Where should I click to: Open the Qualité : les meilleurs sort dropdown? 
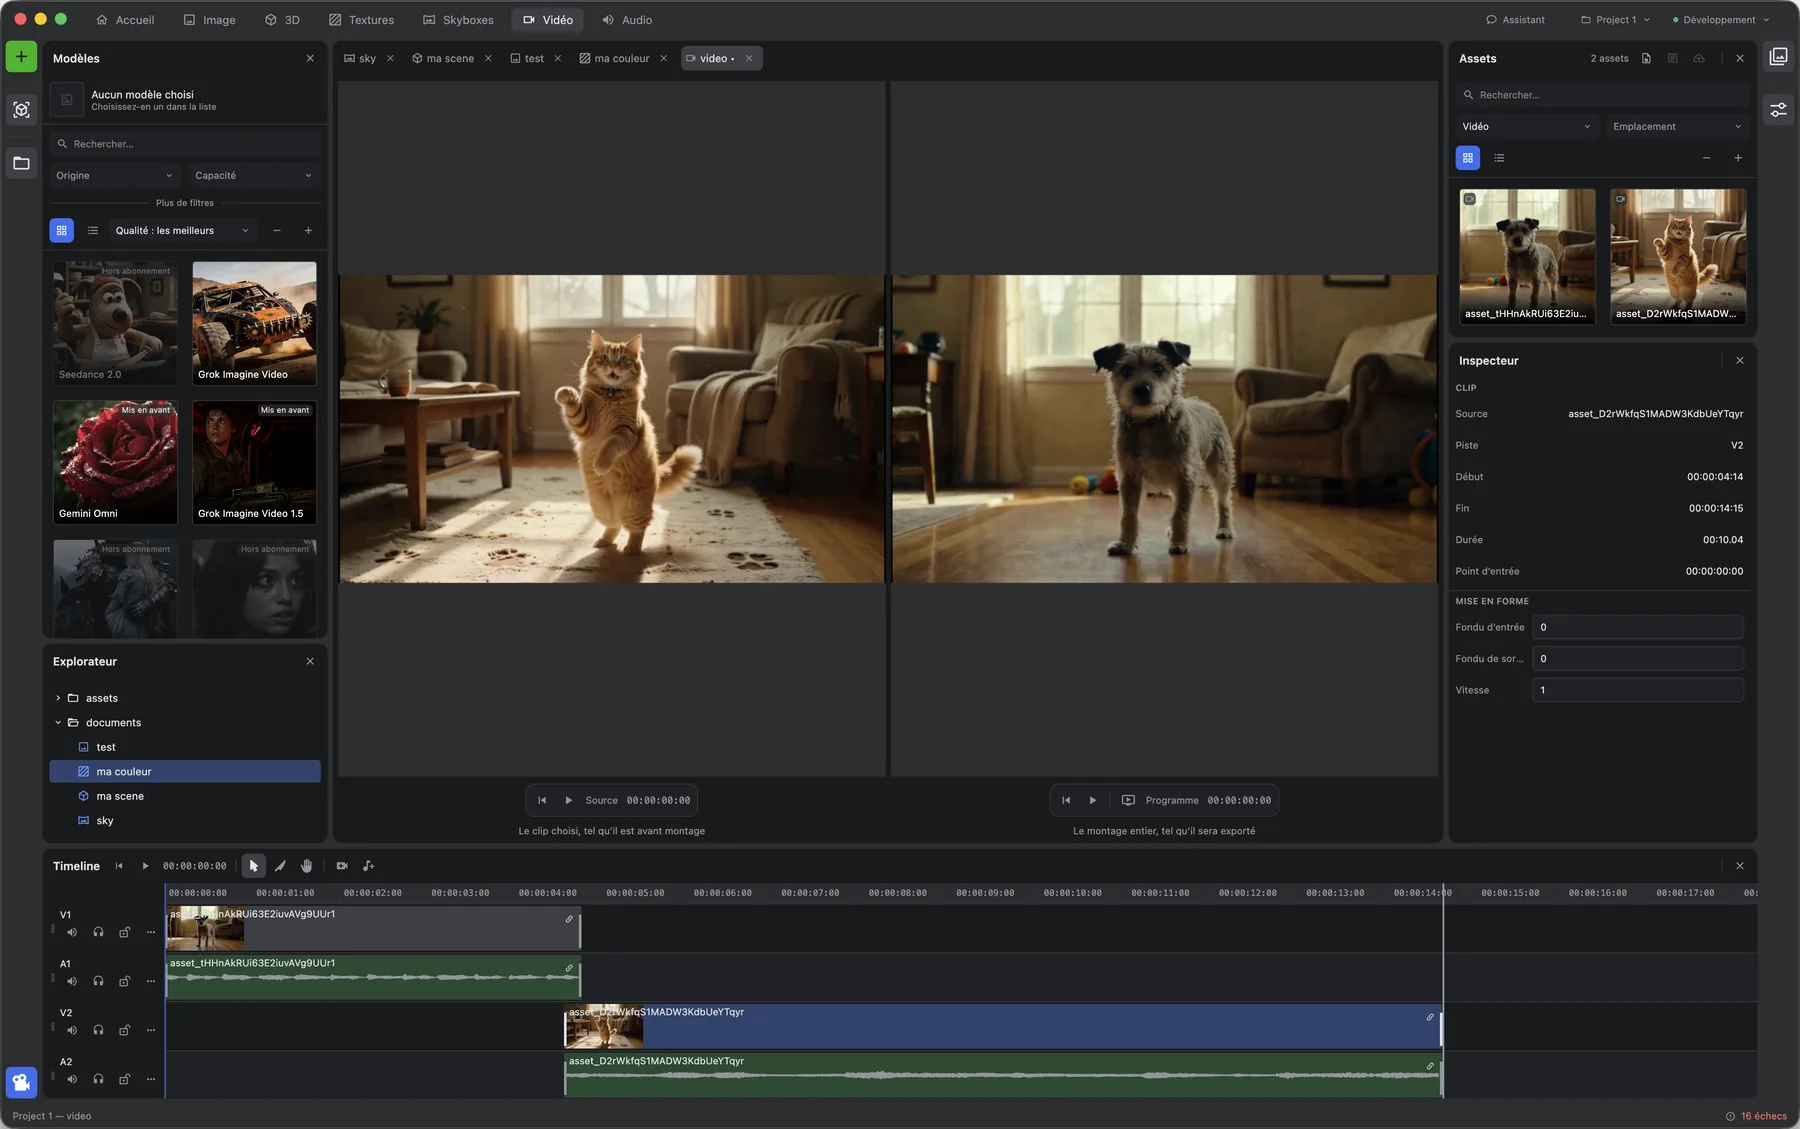[x=182, y=231]
